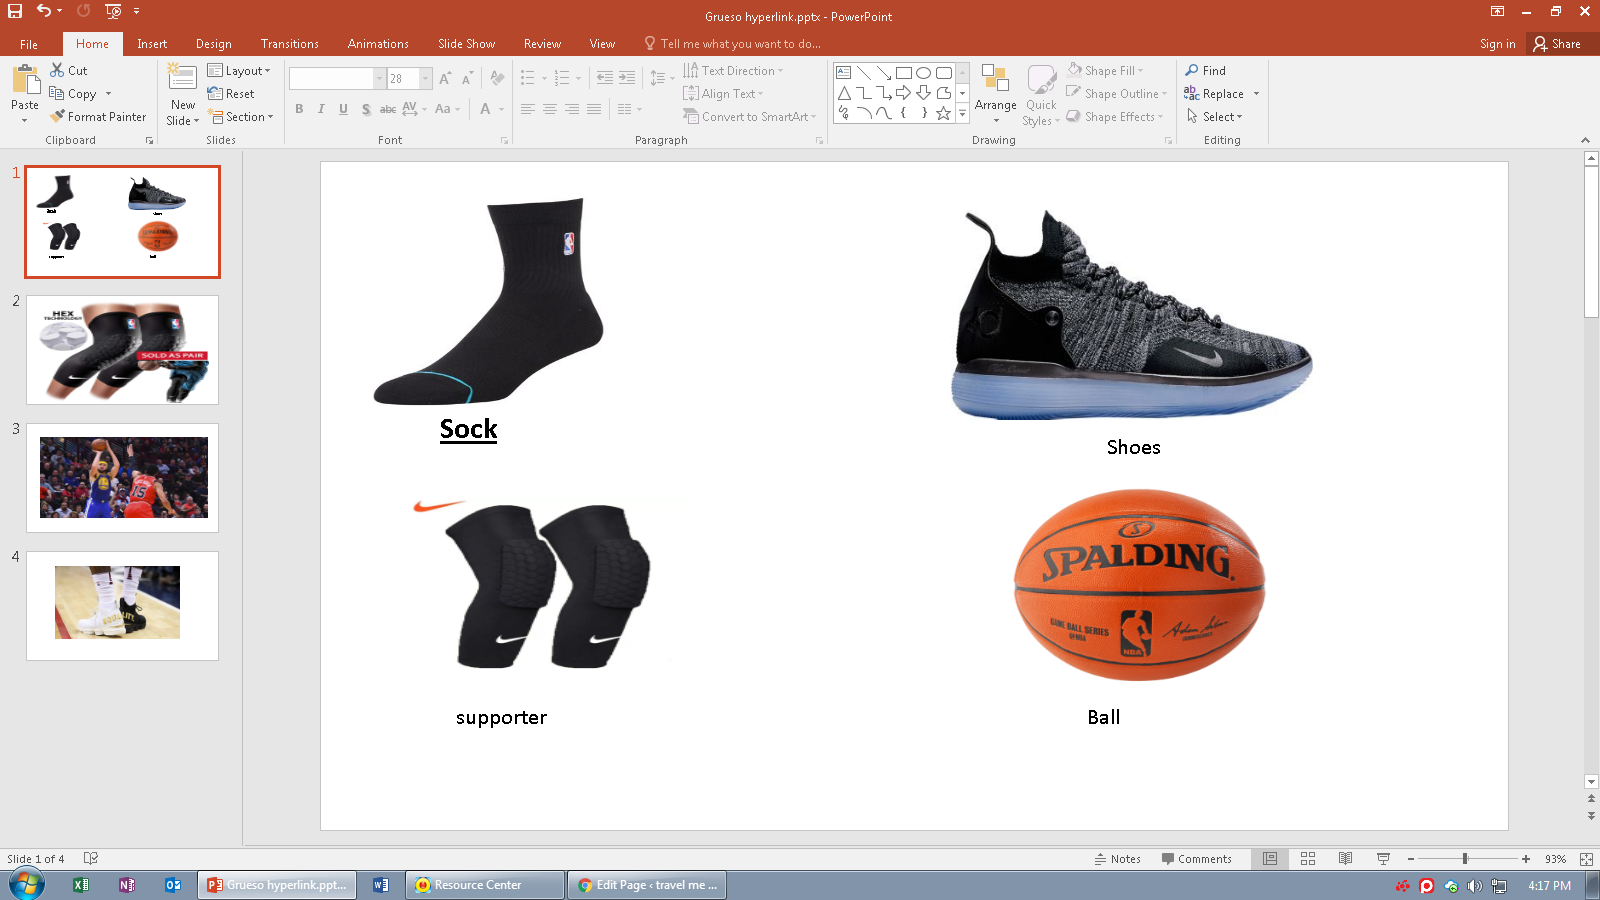Insert a New Slide
The width and height of the screenshot is (1600, 900).
182,80
